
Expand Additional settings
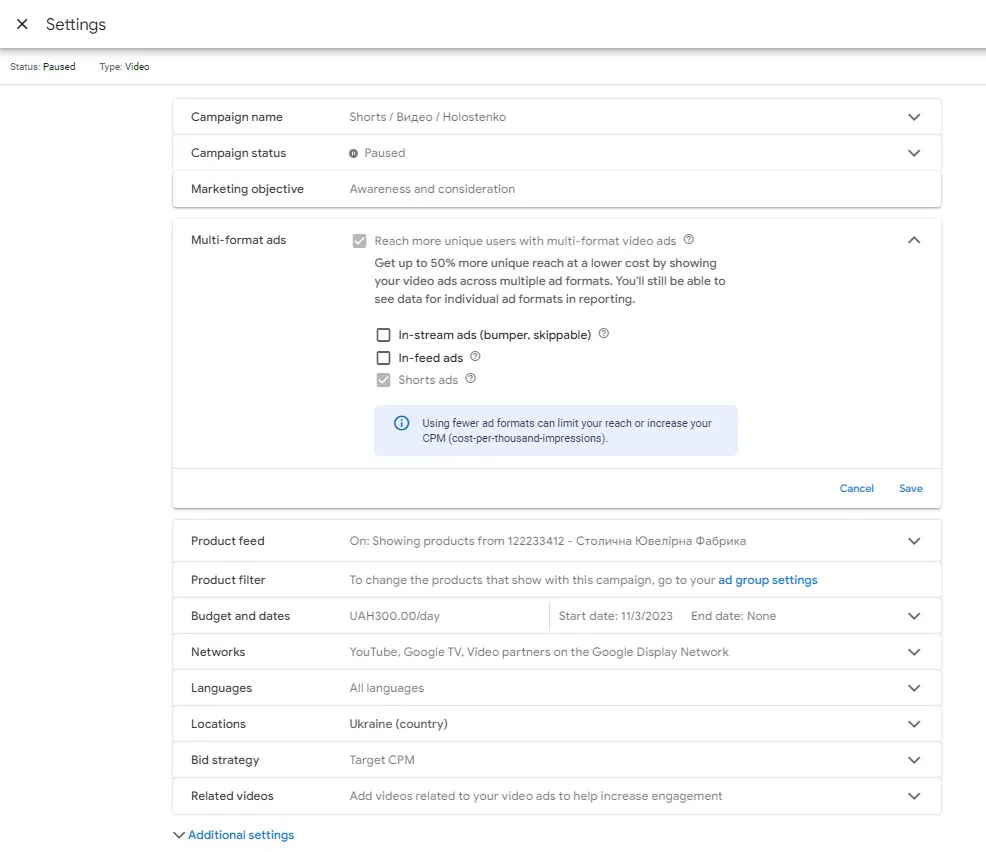click(x=233, y=835)
